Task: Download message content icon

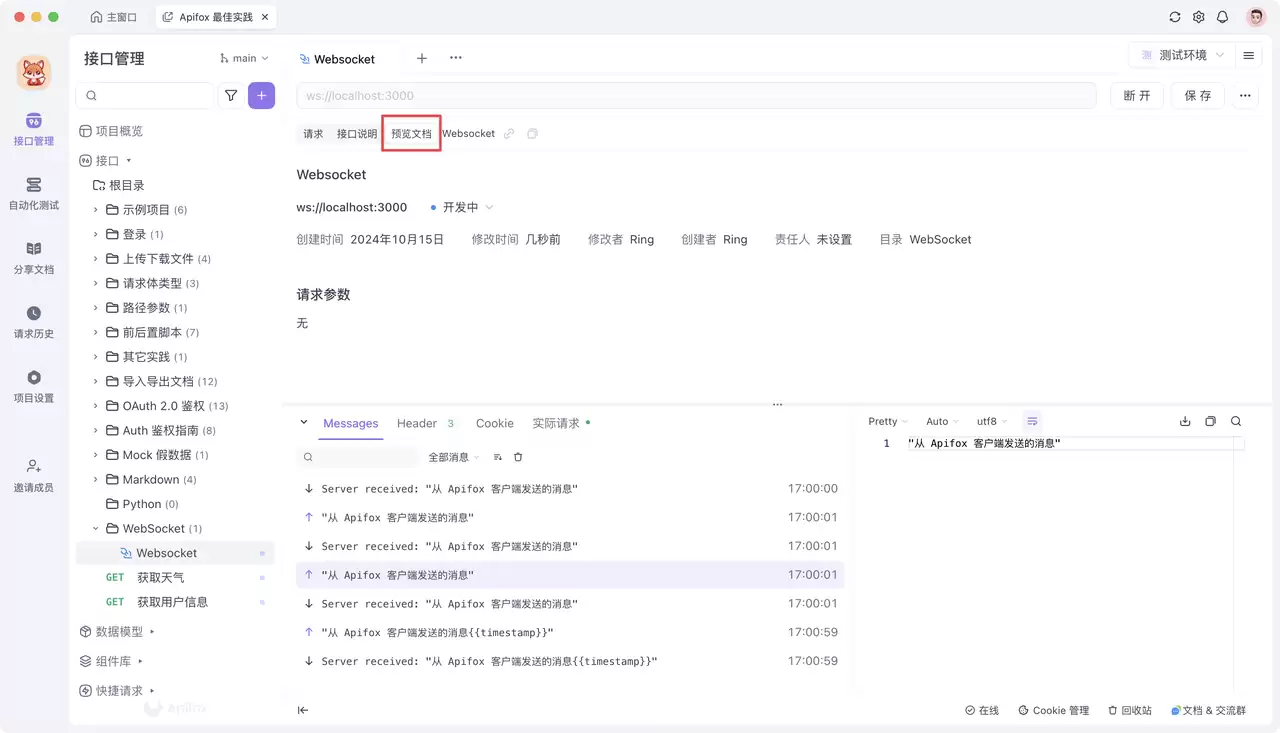Action: point(1185,421)
